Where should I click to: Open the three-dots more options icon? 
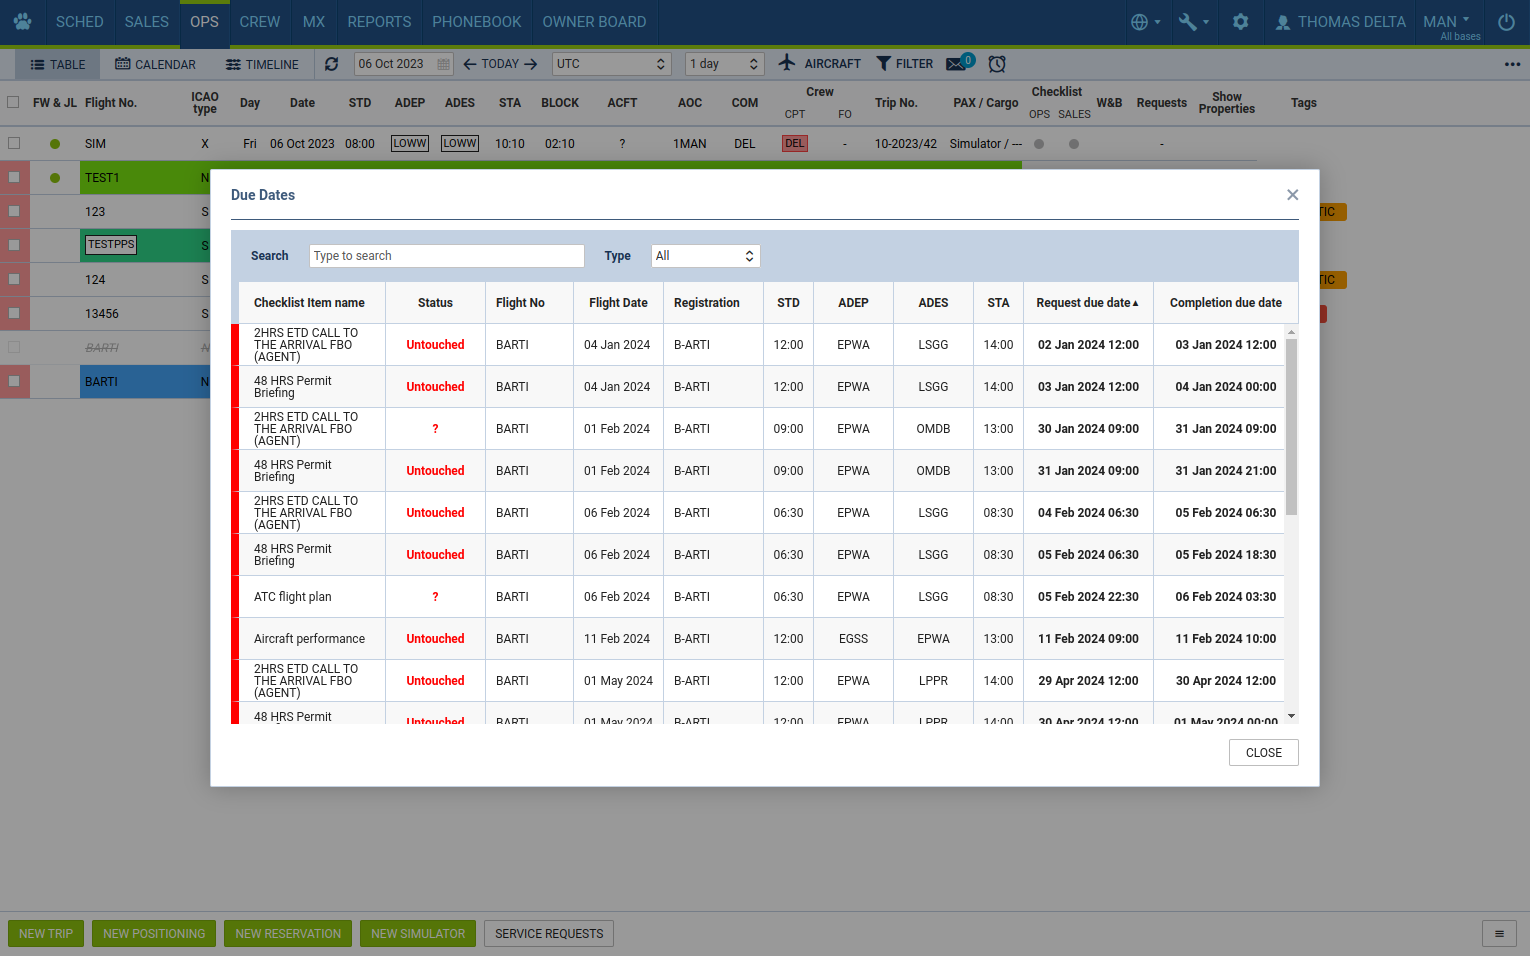pyautogui.click(x=1512, y=64)
